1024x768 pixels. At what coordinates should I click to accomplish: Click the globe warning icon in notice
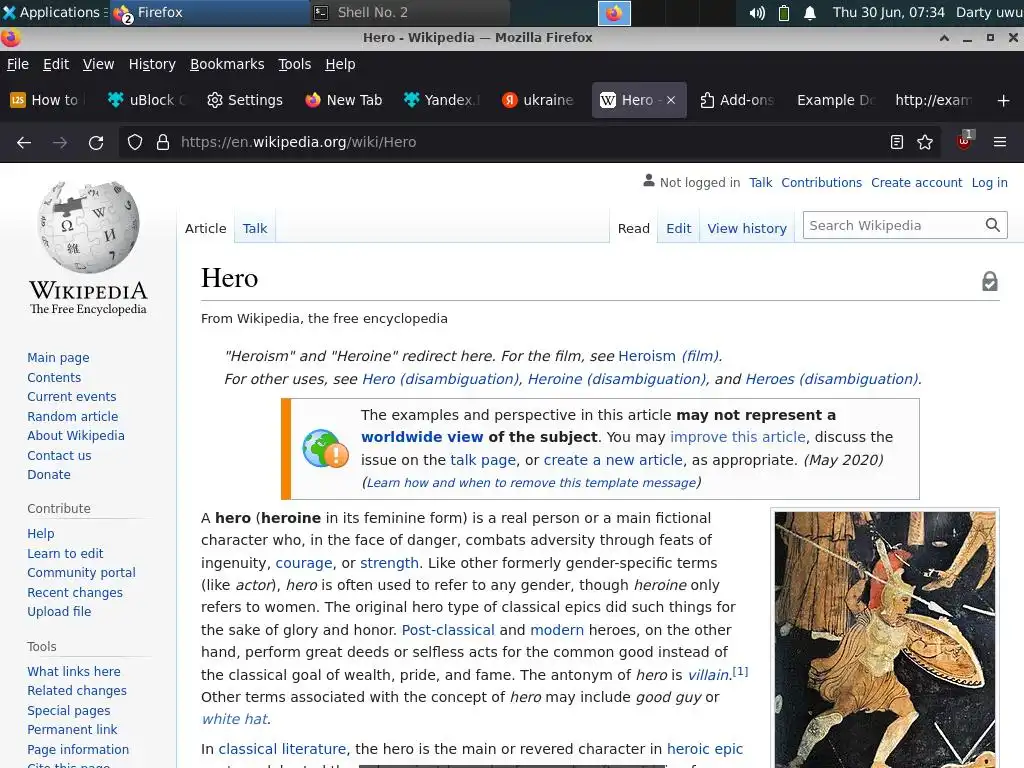[325, 449]
